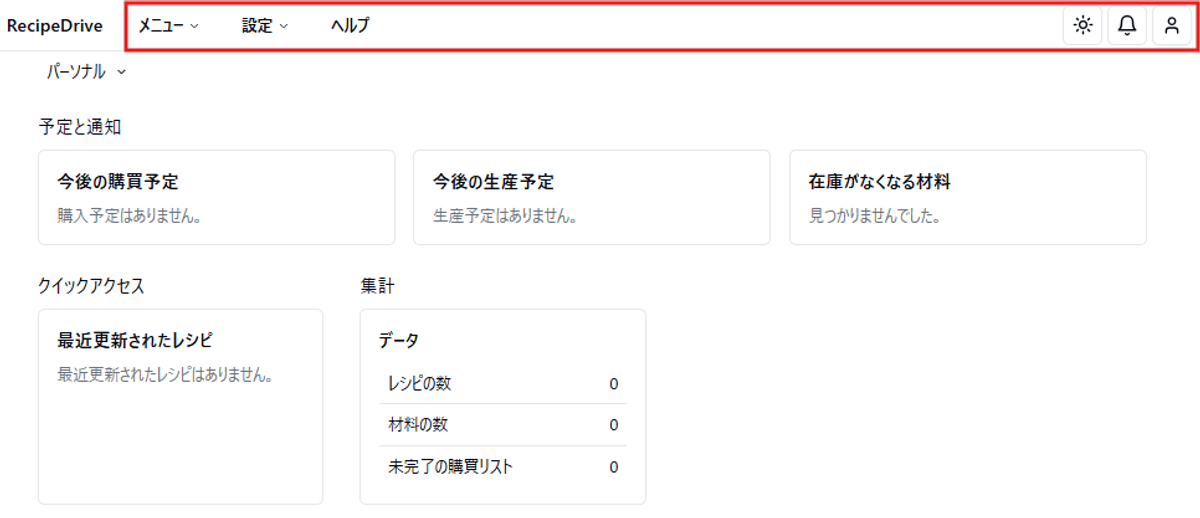The height and width of the screenshot is (518, 1200).
Task: Click the 材料の数 row
Action: point(503,425)
